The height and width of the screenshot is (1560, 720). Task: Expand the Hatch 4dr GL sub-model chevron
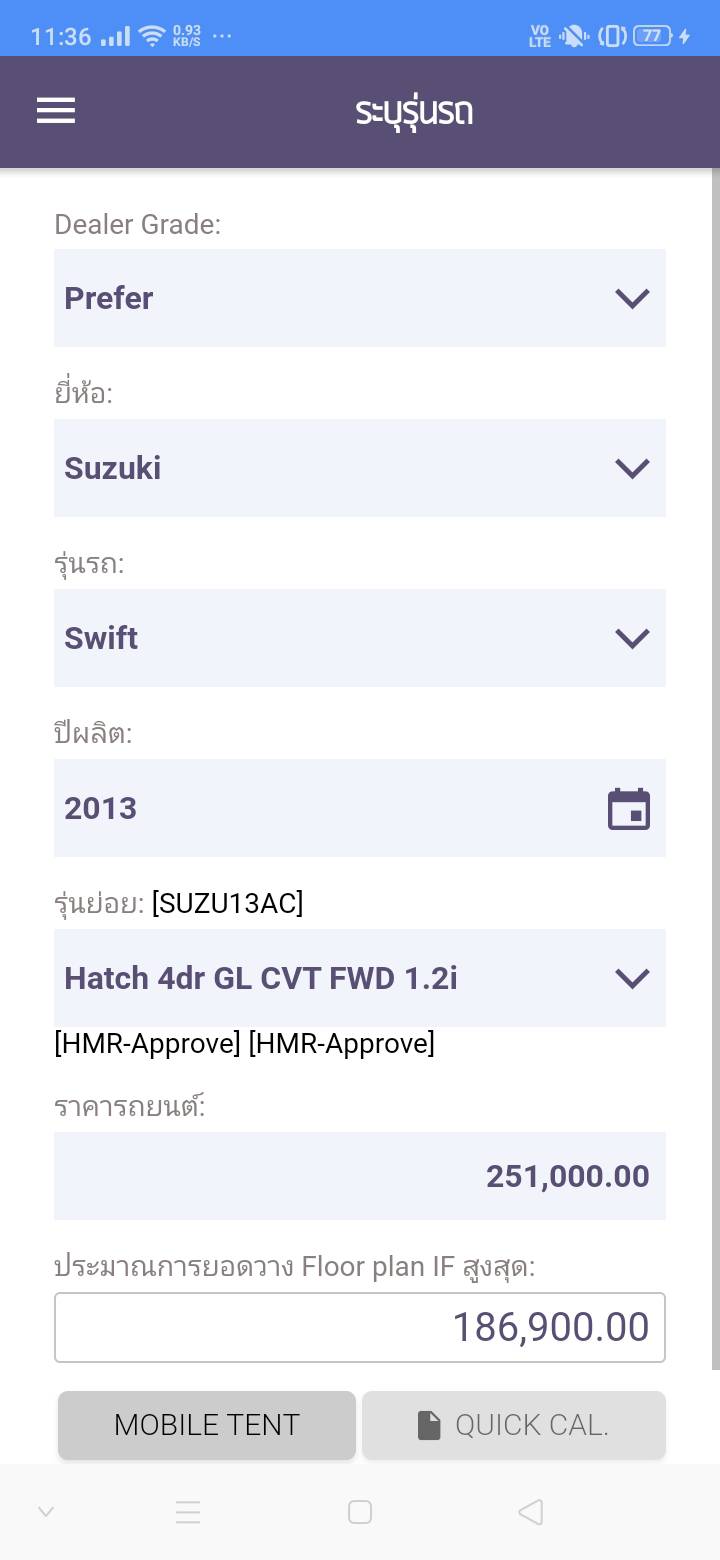pyautogui.click(x=632, y=978)
